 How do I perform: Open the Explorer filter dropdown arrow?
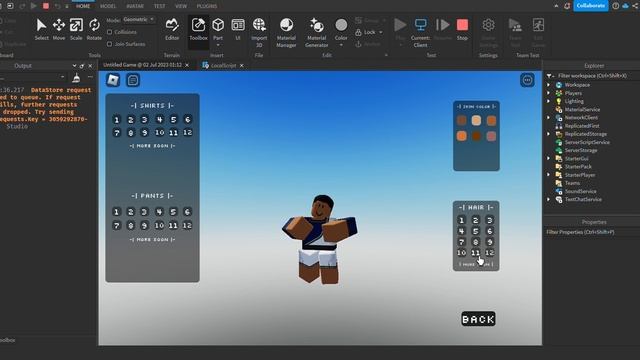coord(550,76)
